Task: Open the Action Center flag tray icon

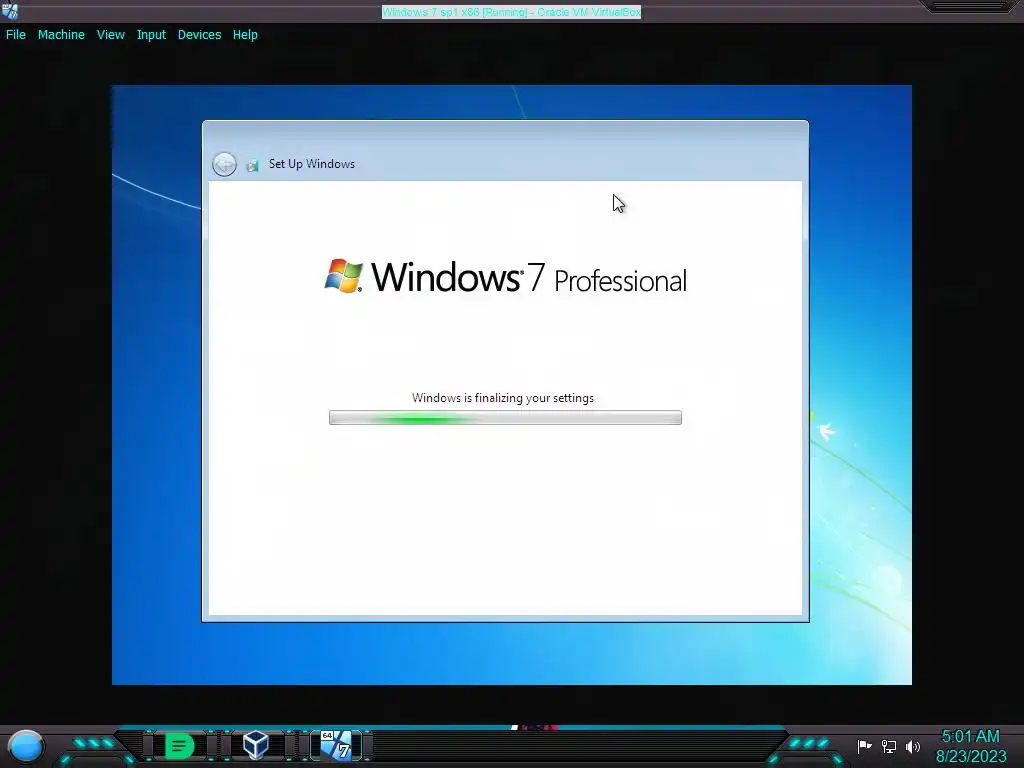Action: pos(864,746)
